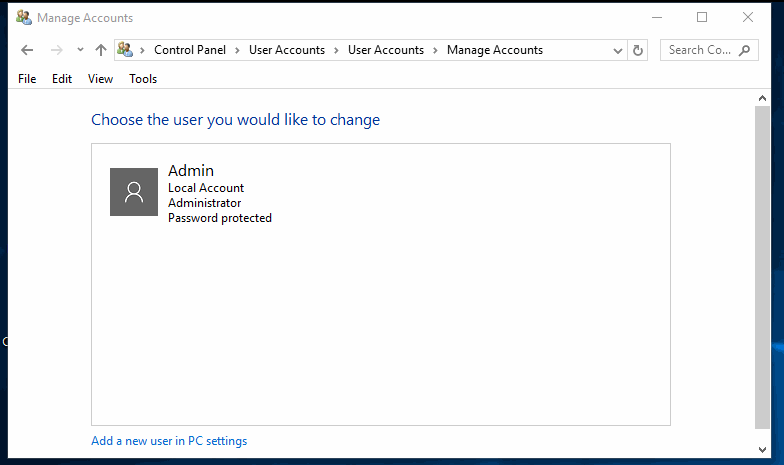Click the User Accounts icon in address bar
Image resolution: width=784 pixels, height=465 pixels.
[x=125, y=50]
